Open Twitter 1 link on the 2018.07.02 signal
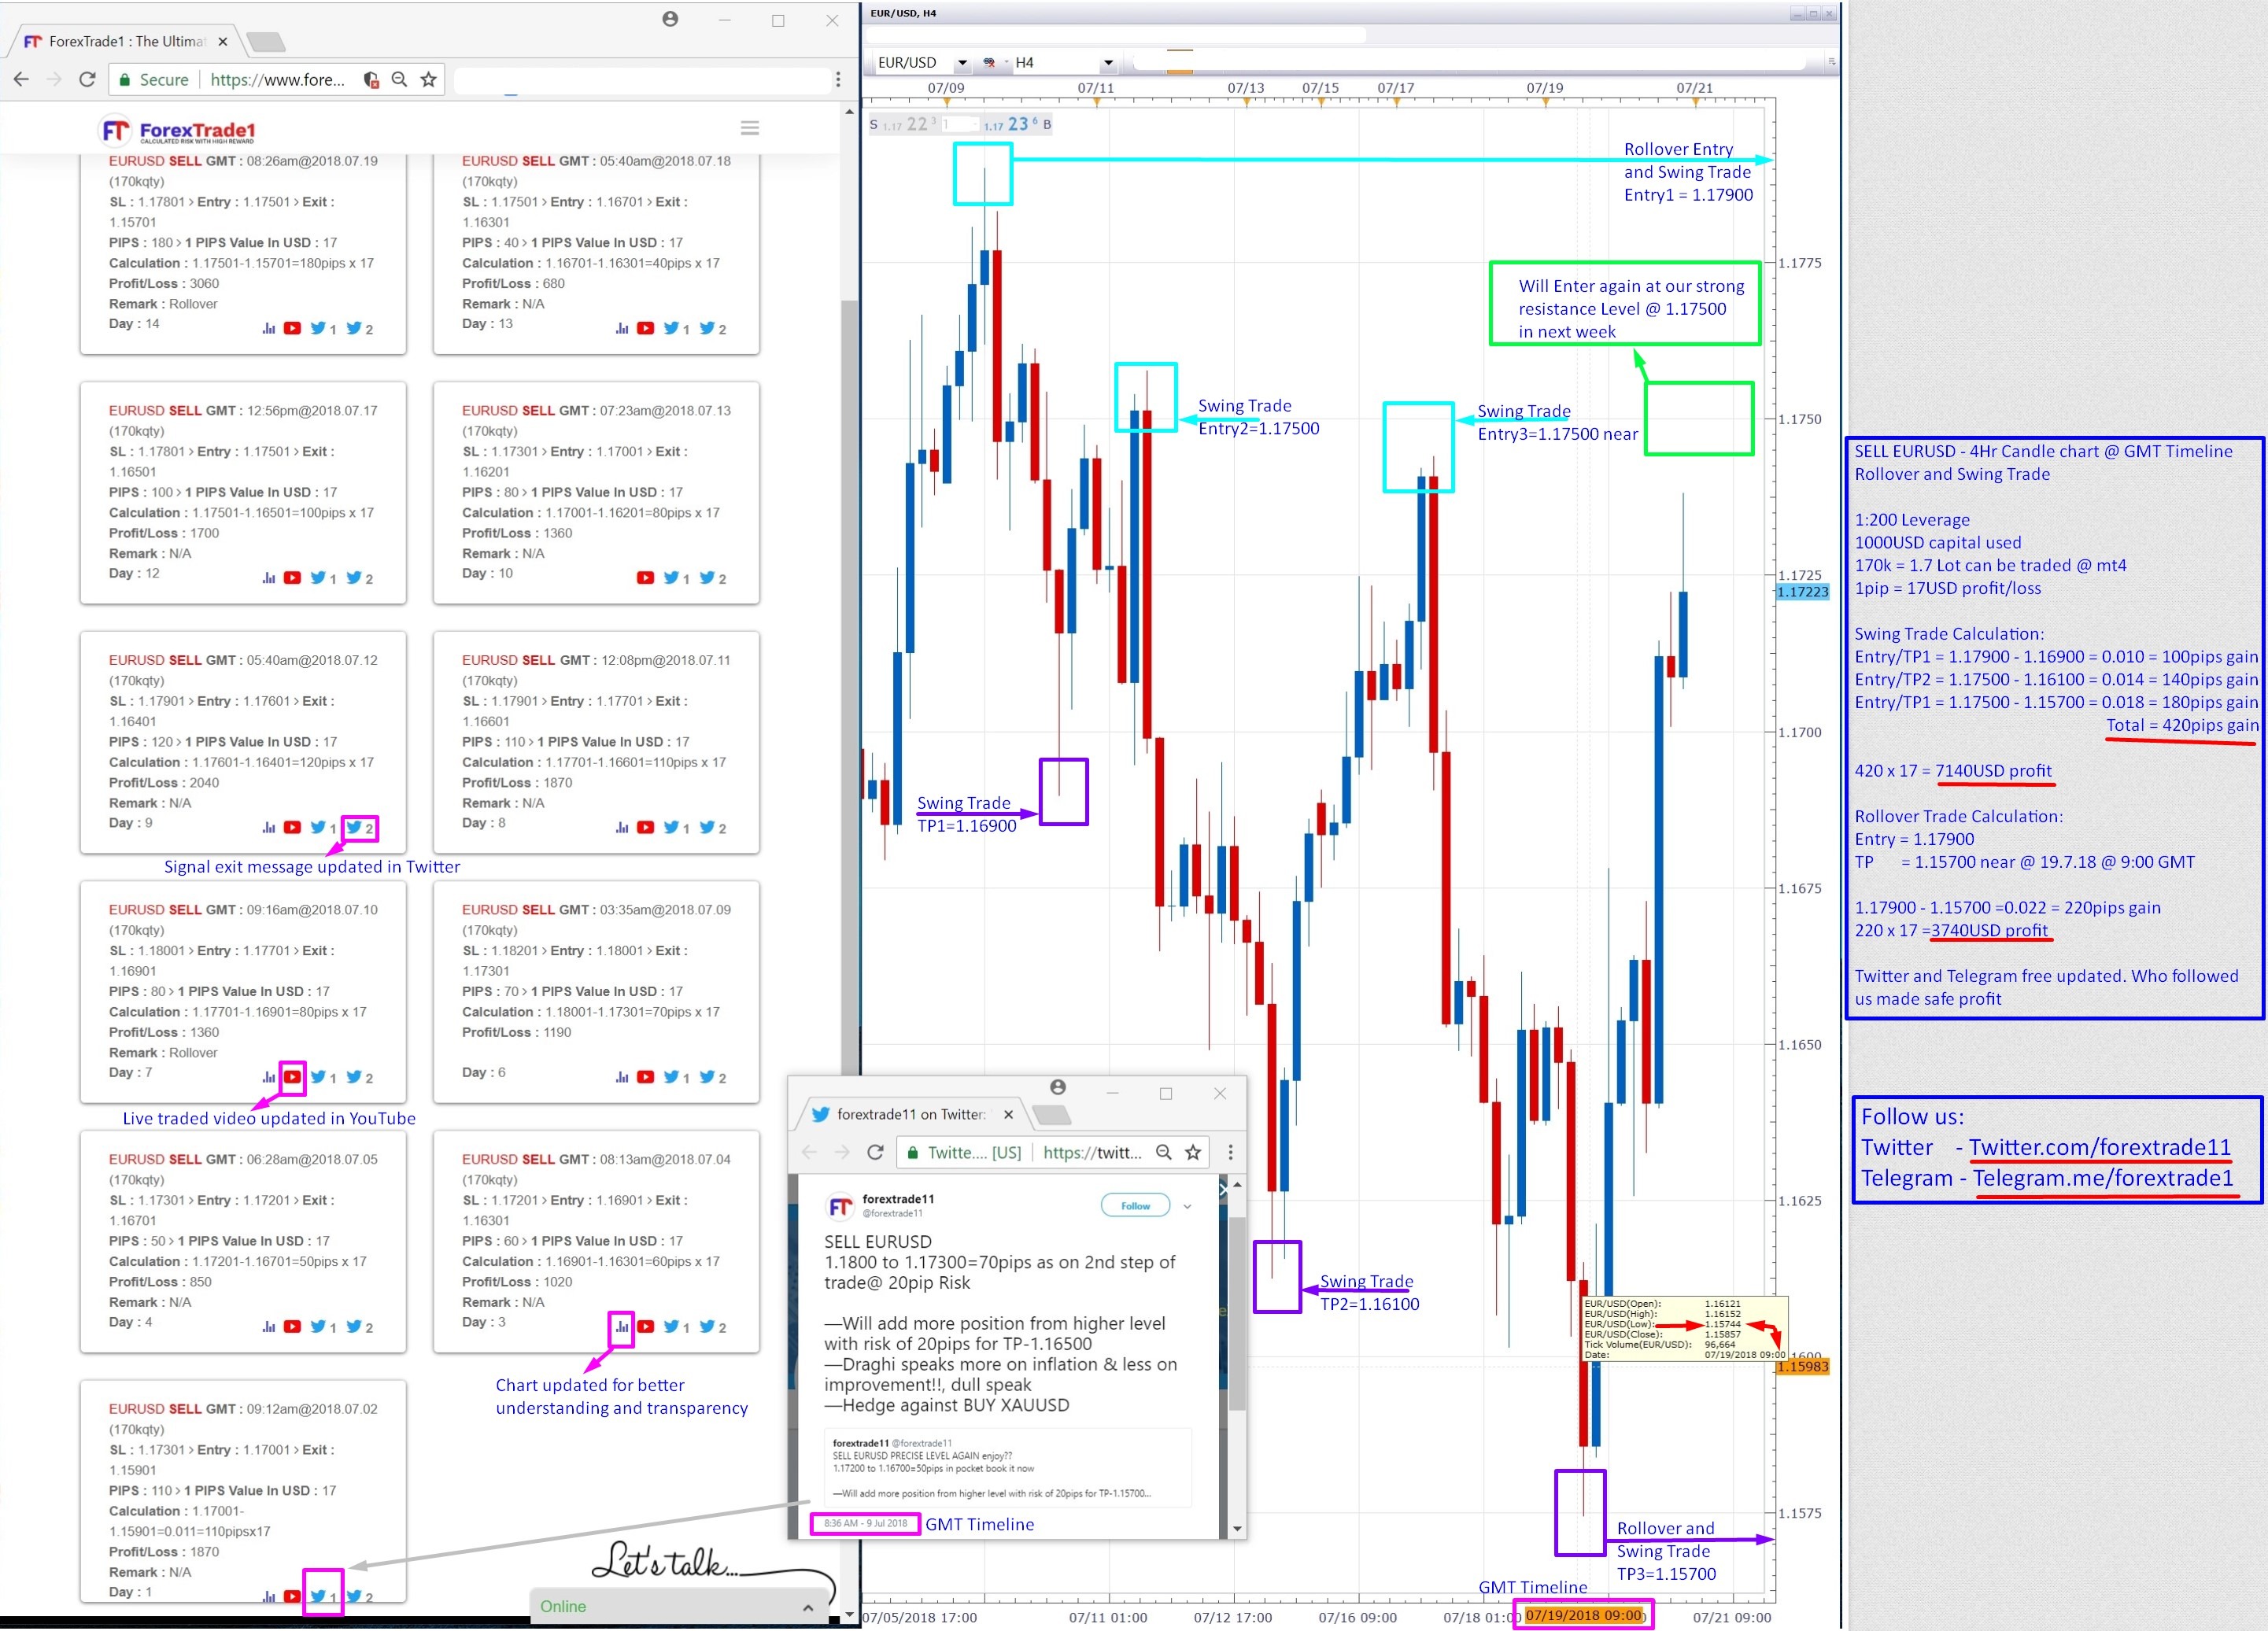The height and width of the screenshot is (1631, 2268). [x=323, y=1596]
